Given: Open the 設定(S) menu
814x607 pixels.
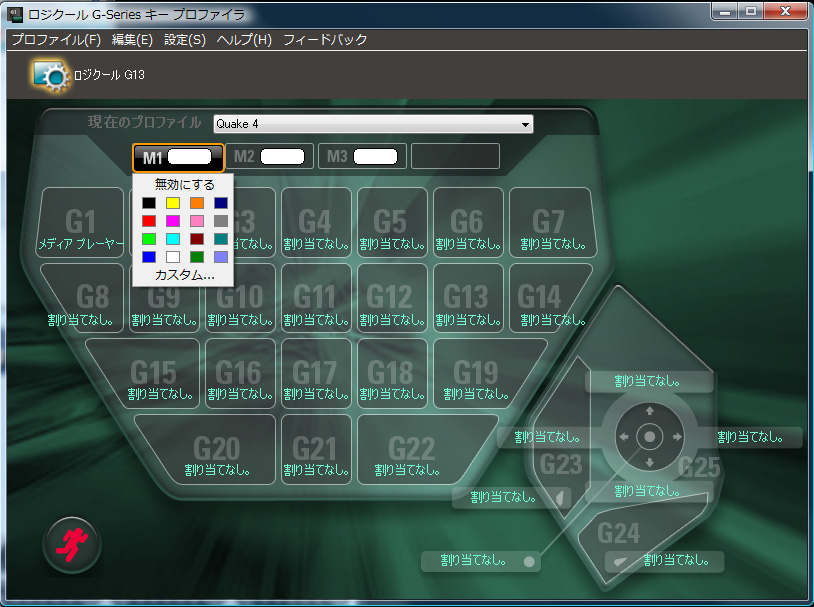Looking at the screenshot, I should coord(184,40).
